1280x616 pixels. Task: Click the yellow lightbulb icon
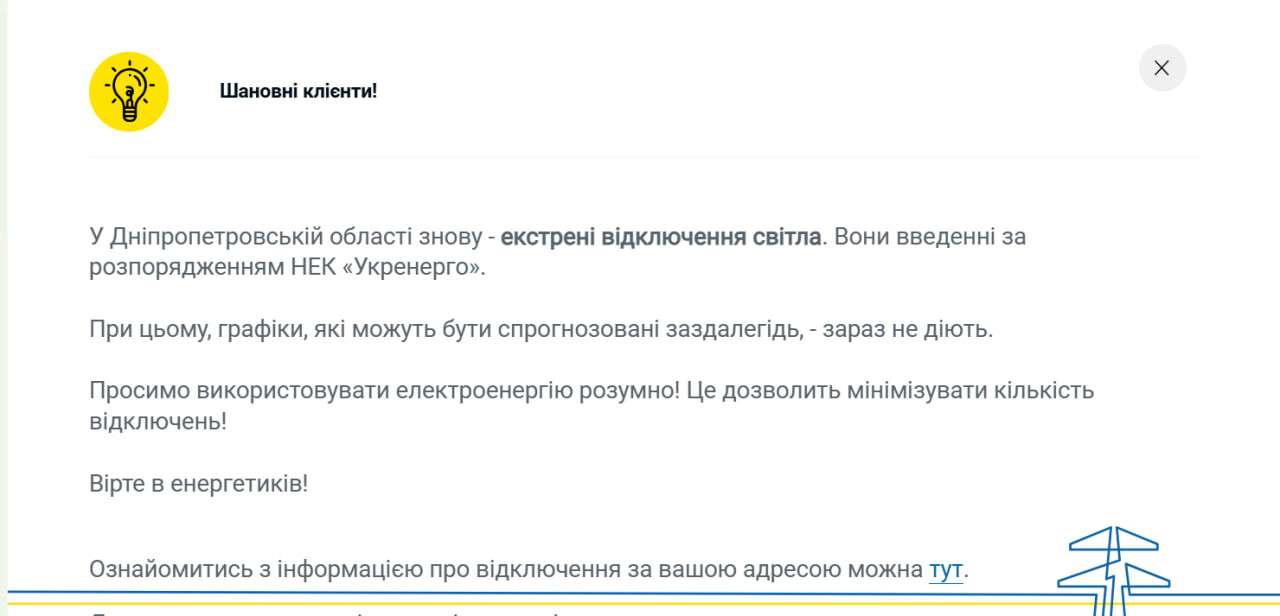point(129,89)
